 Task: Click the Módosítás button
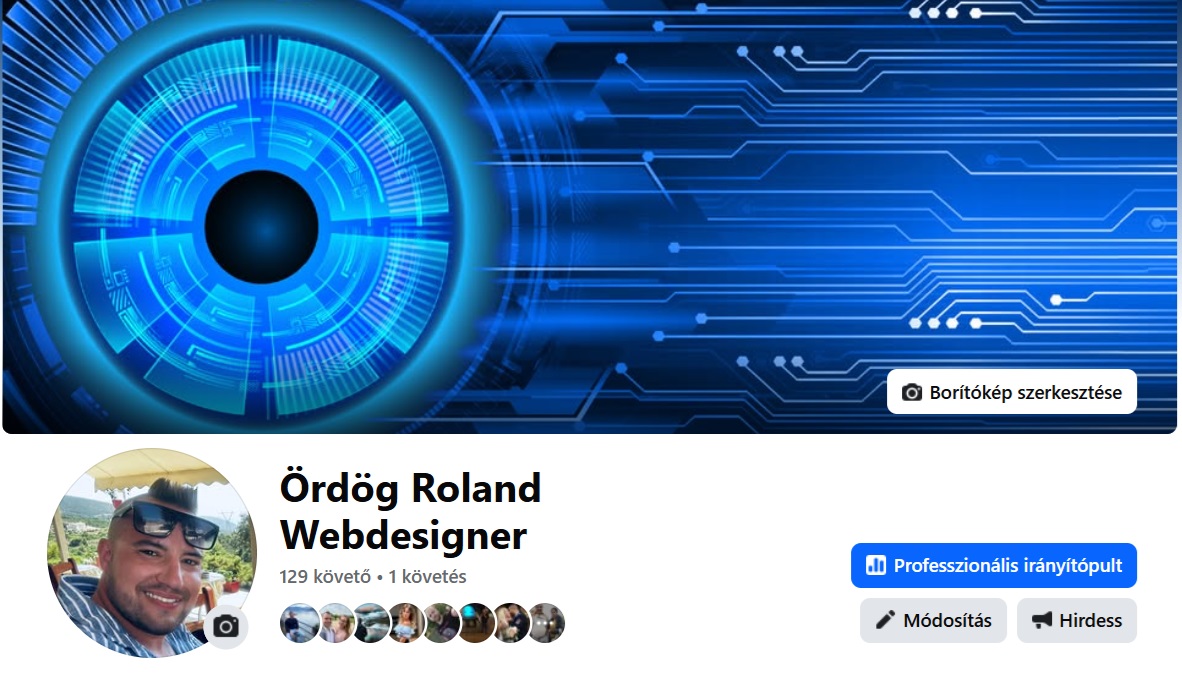(x=933, y=620)
